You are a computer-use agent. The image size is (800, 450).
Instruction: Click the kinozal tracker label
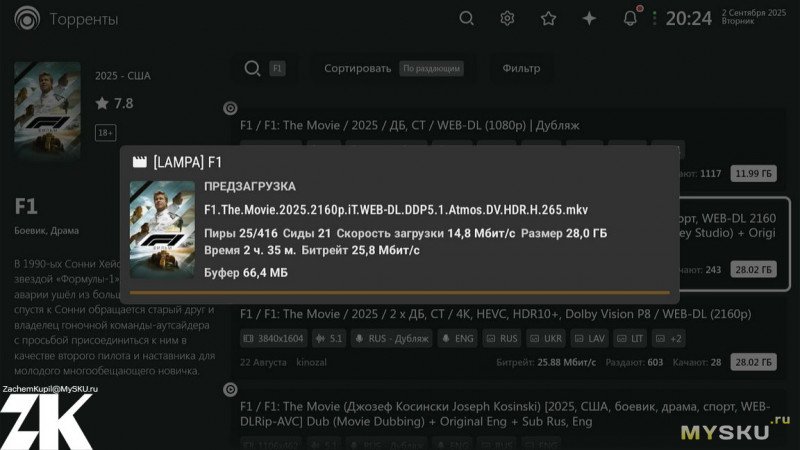[x=311, y=362]
